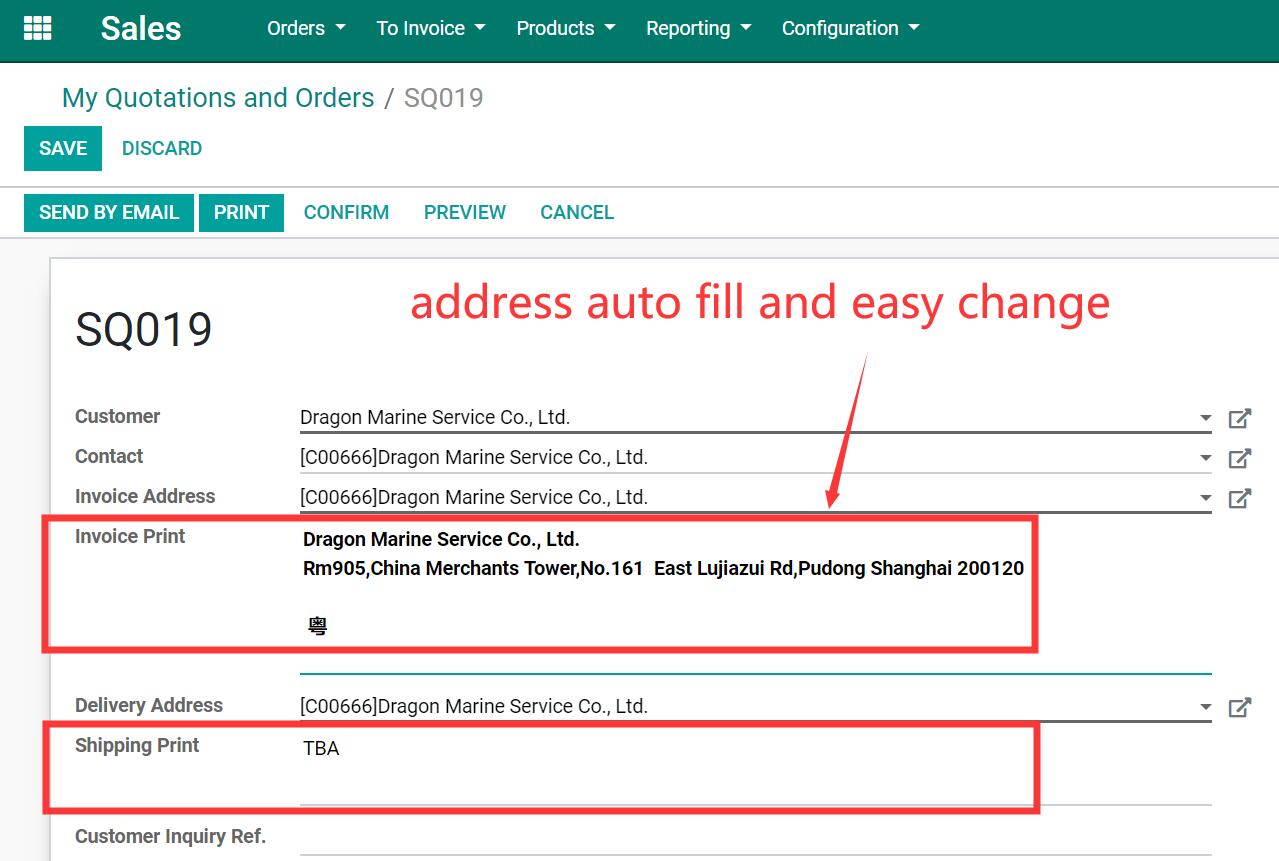1279x861 pixels.
Task: Open external link for Customer record
Action: point(1240,418)
